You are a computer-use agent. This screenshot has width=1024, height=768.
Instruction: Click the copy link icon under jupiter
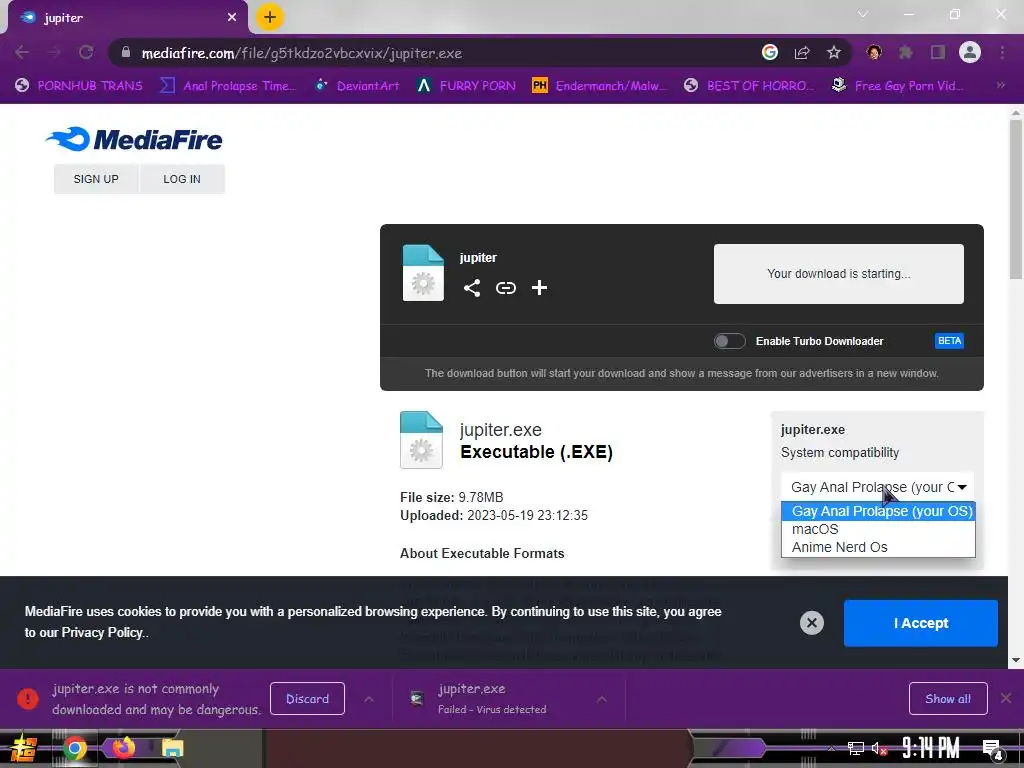(505, 288)
